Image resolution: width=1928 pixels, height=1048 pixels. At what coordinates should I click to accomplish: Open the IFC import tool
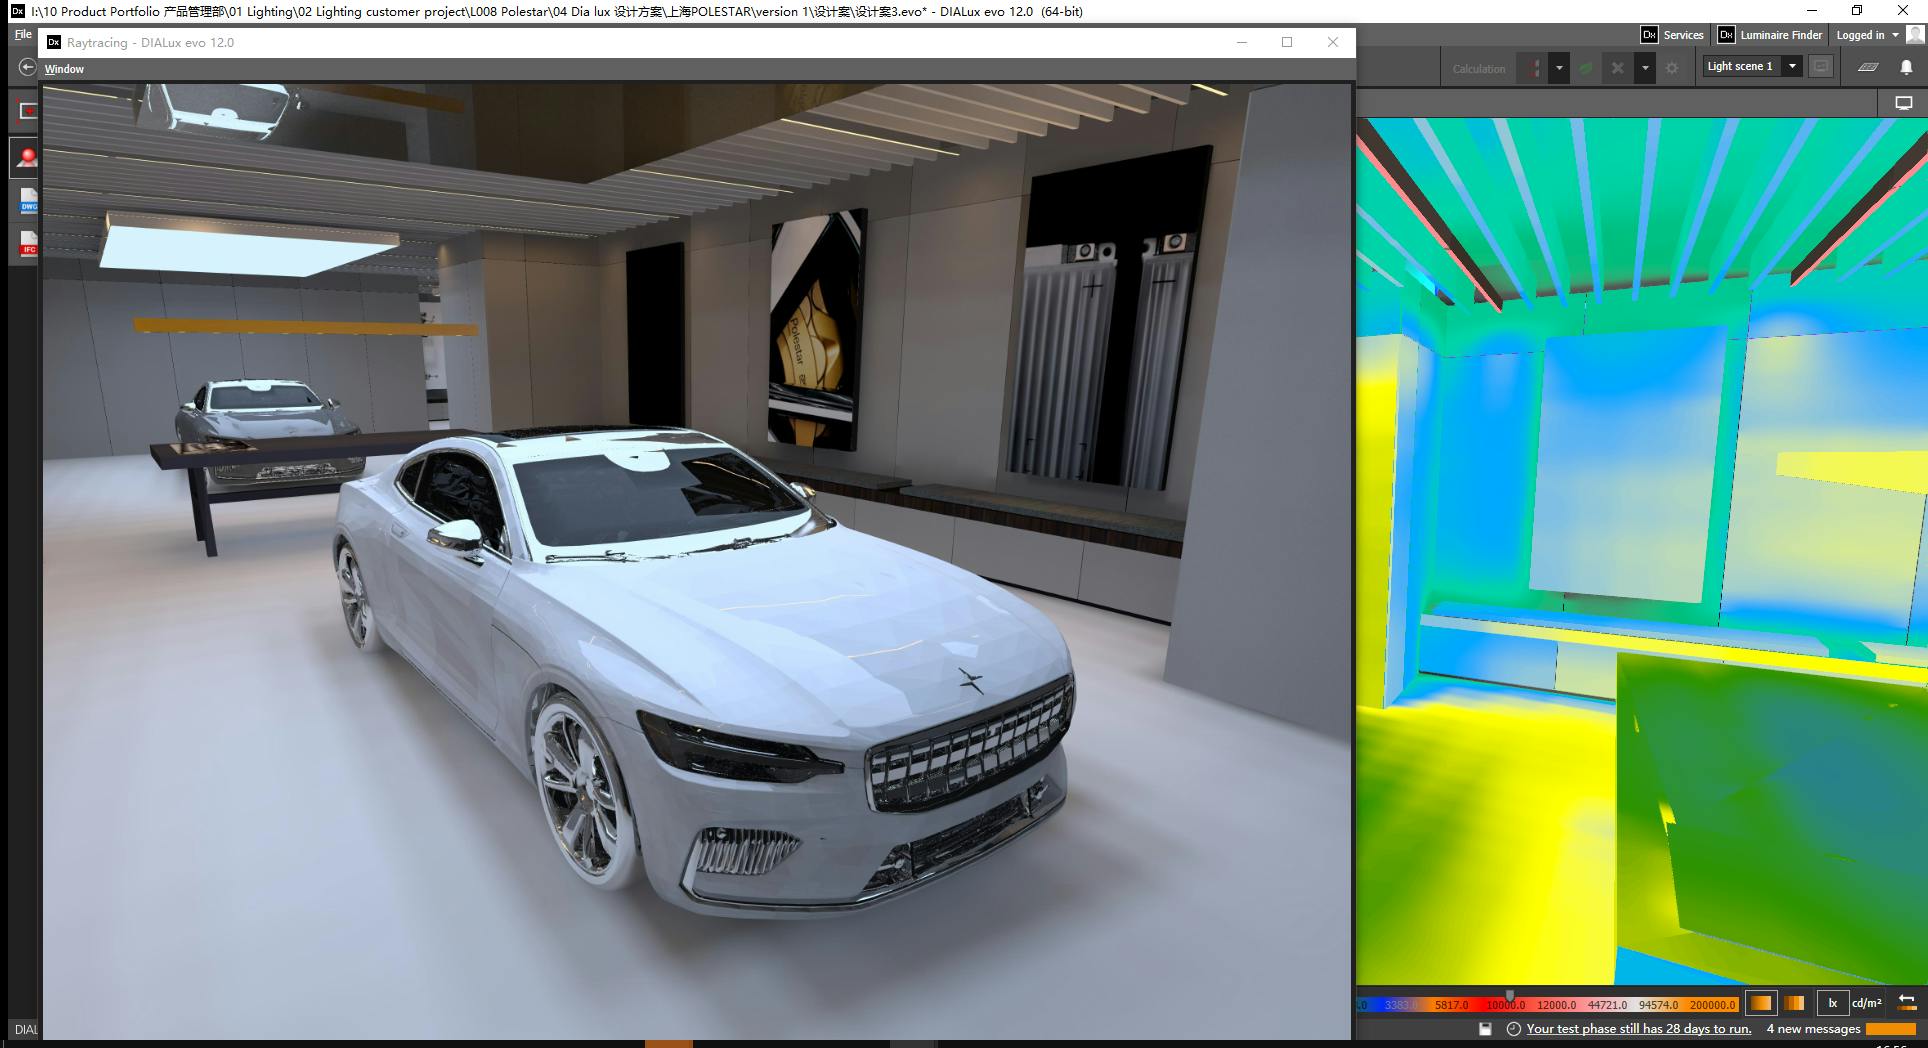coord(28,243)
